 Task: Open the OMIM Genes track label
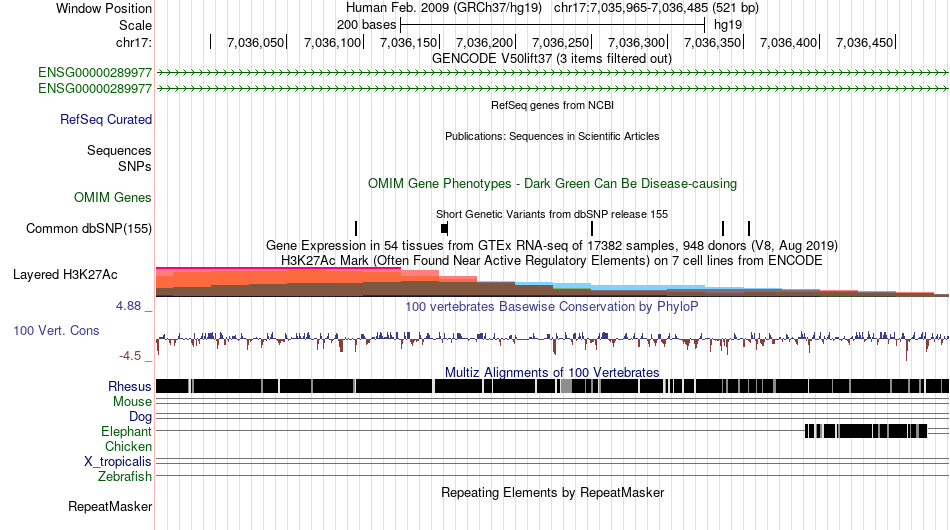(113, 197)
